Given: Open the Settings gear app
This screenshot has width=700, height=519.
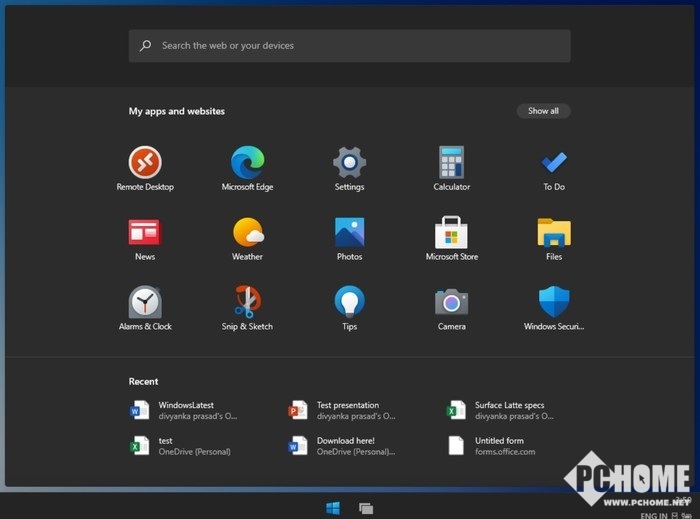Looking at the screenshot, I should (x=349, y=163).
